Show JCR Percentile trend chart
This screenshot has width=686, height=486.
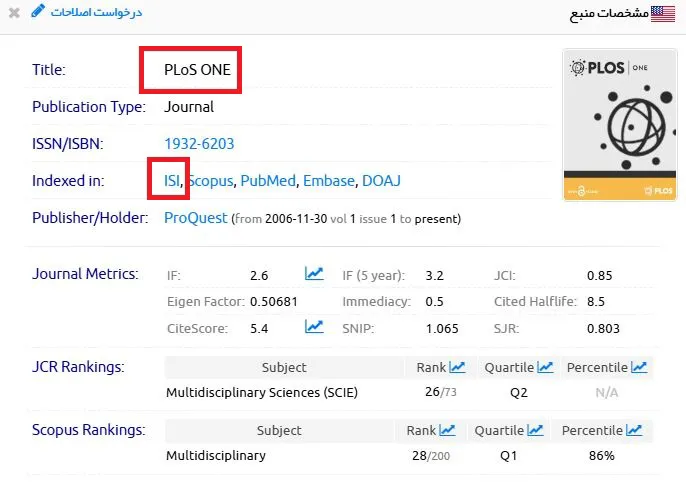pyautogui.click(x=639, y=367)
